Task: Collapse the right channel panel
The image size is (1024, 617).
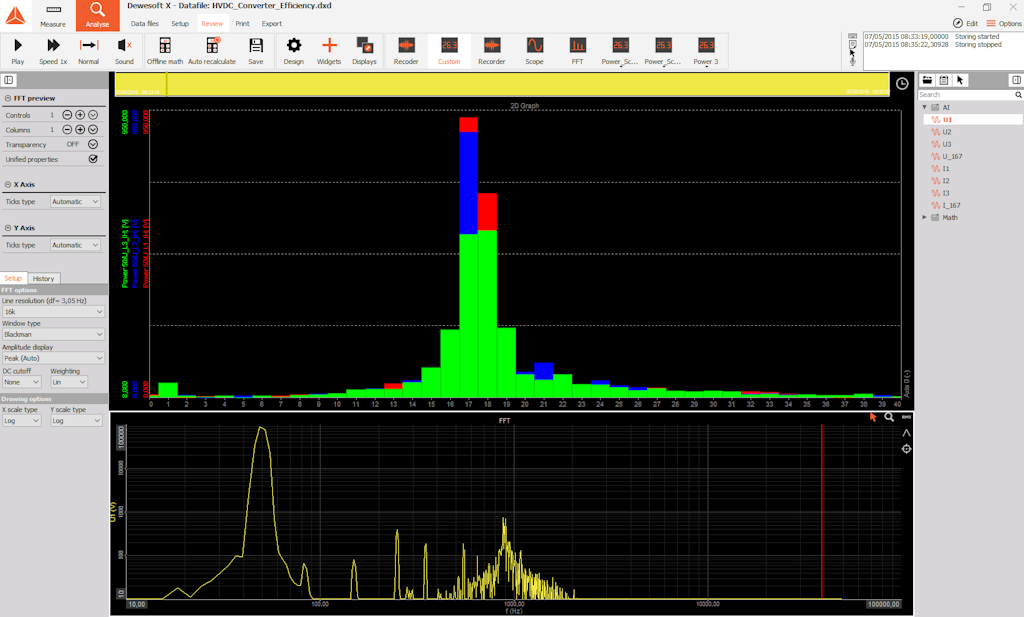Action: pos(1016,80)
